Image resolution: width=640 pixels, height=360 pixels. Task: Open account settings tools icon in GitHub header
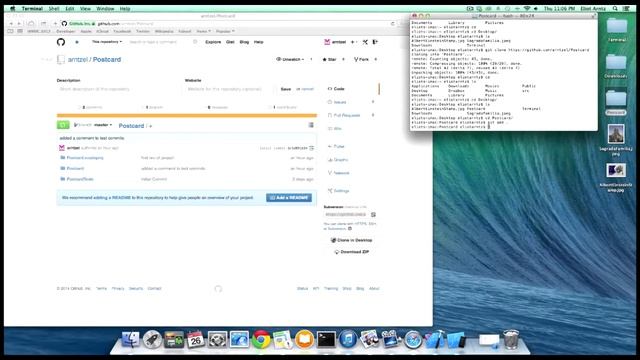tap(365, 42)
